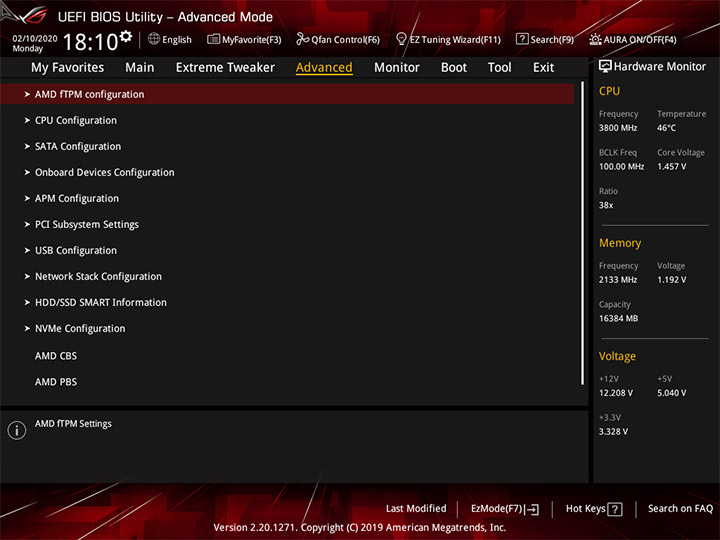Click the 02/10/2020 date
The width and height of the screenshot is (720, 540).
(x=35, y=39)
